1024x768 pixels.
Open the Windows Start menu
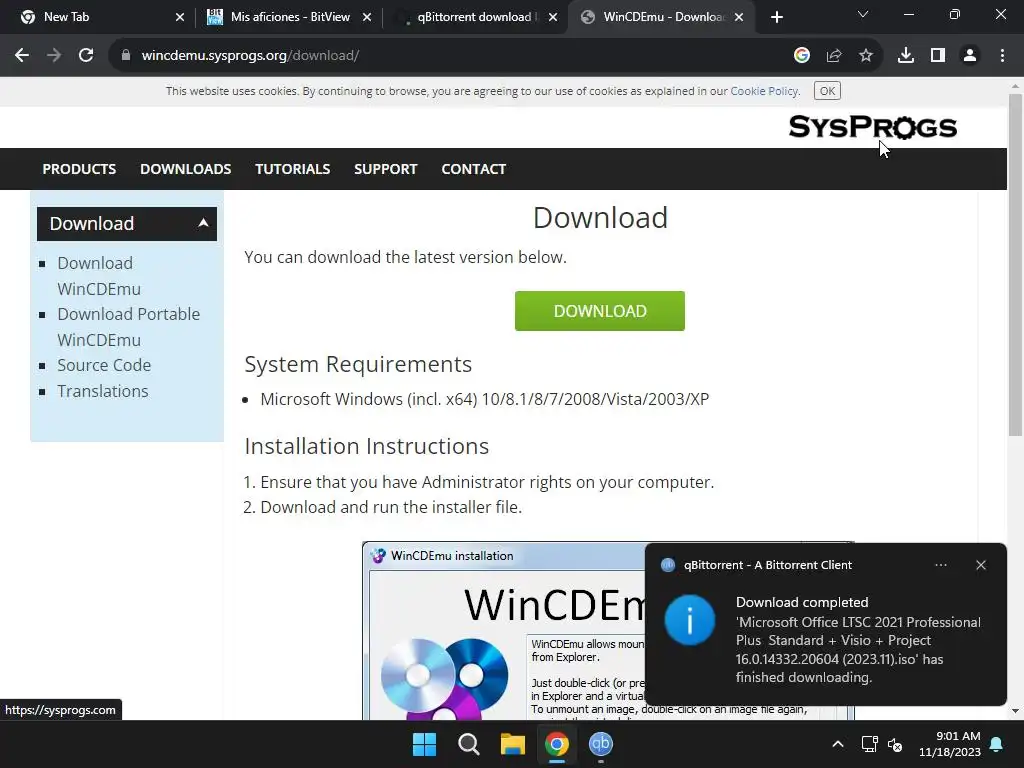(x=424, y=744)
